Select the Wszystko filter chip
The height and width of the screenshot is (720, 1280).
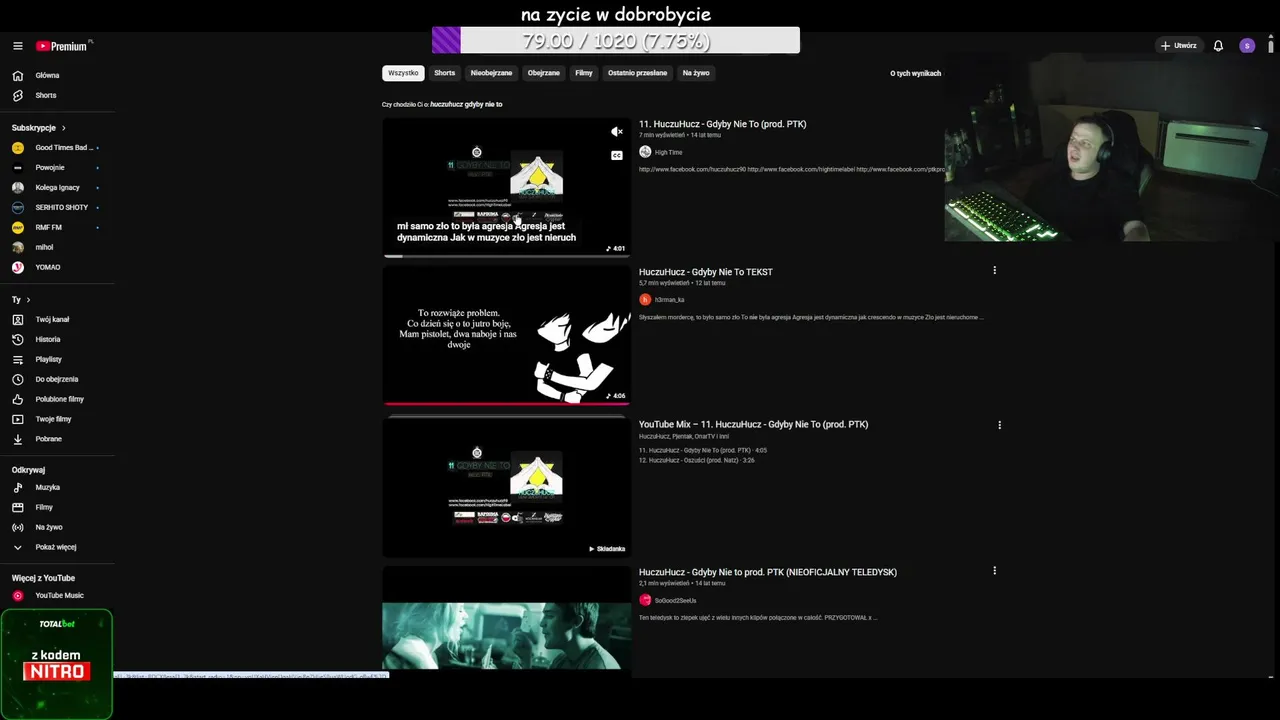coord(403,73)
